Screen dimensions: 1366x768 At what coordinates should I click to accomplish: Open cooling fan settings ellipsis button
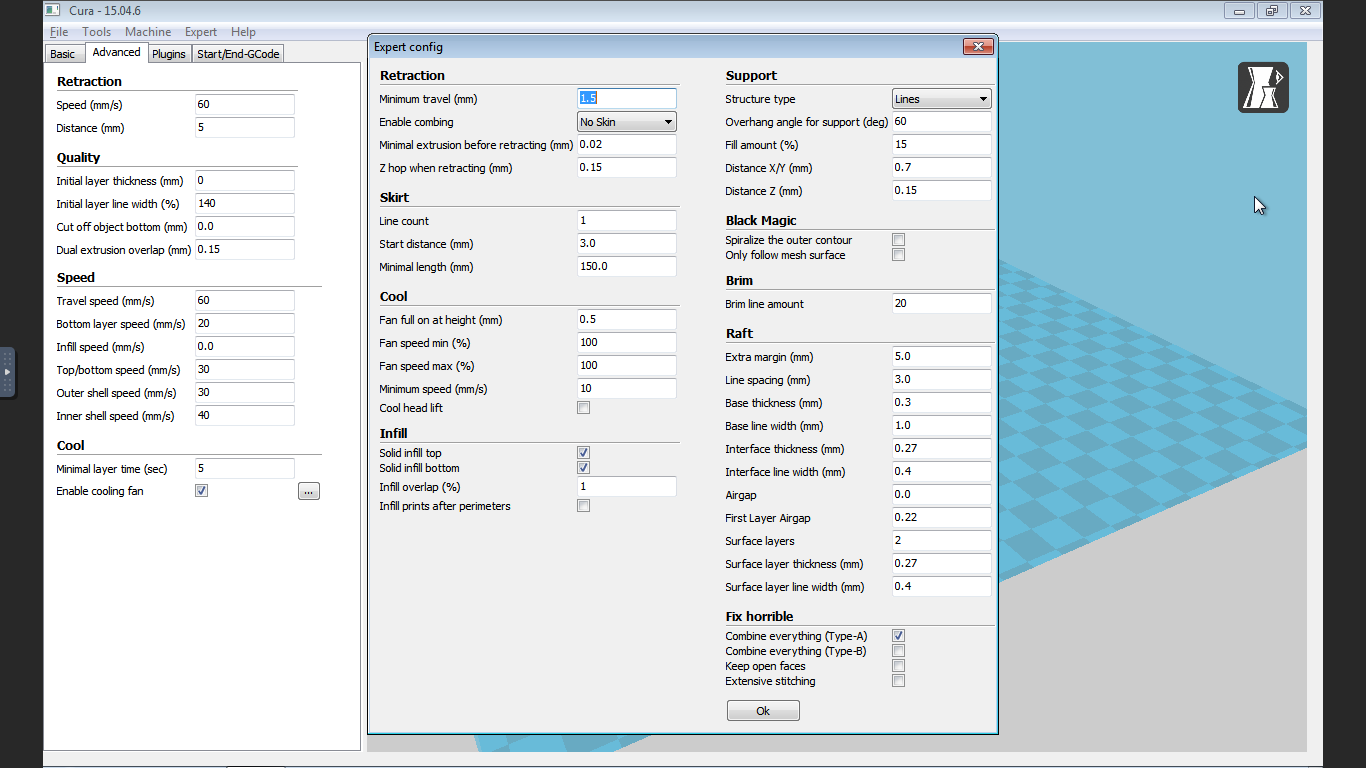pyautogui.click(x=309, y=491)
